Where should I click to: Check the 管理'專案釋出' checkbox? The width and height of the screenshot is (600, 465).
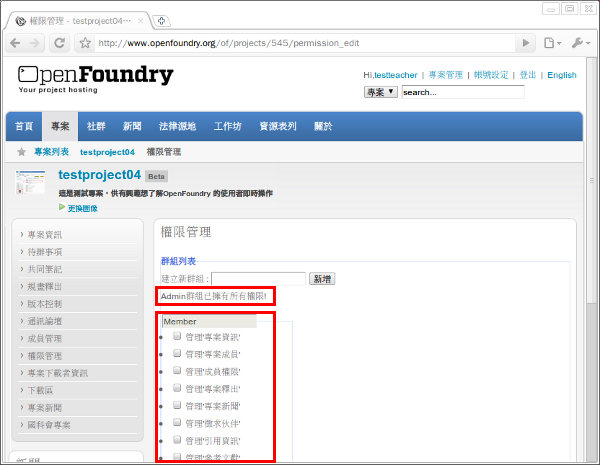pyautogui.click(x=177, y=388)
